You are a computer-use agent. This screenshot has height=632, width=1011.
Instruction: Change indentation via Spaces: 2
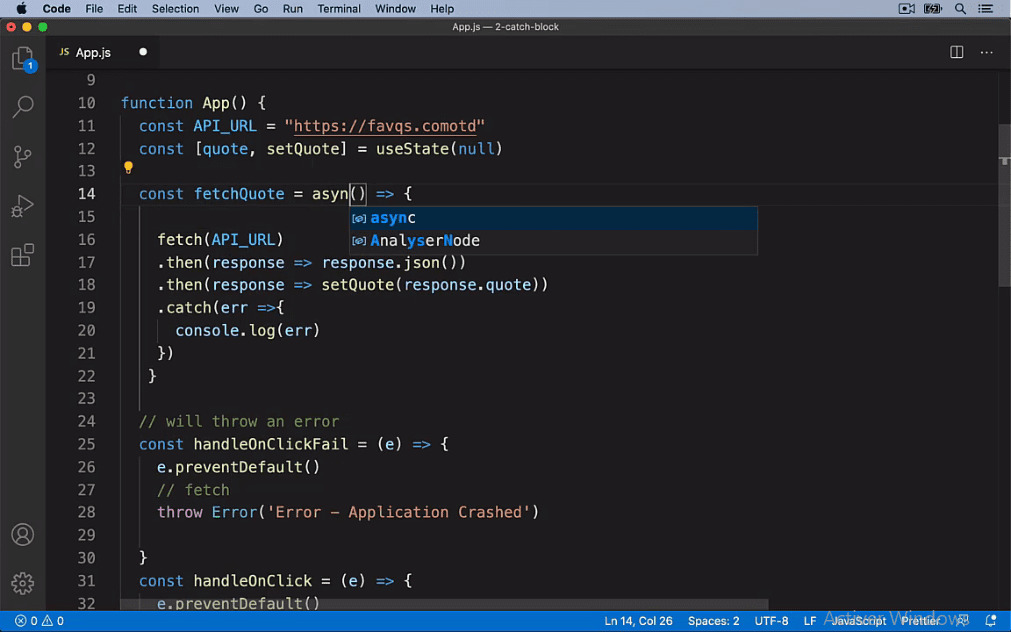click(x=713, y=621)
